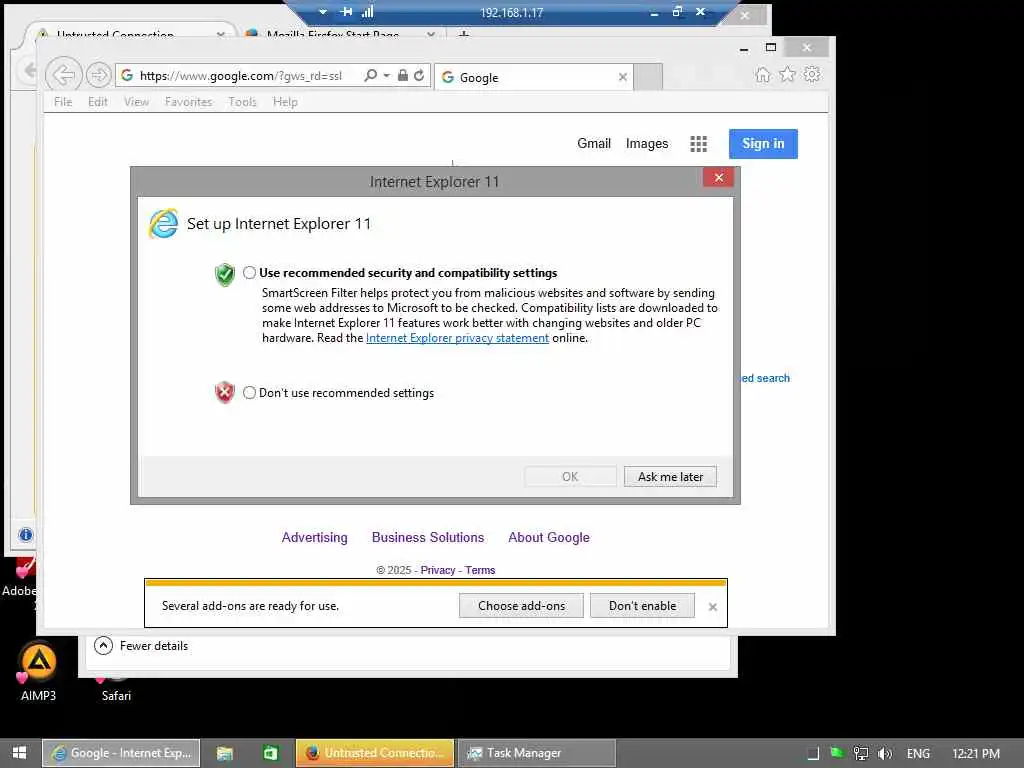
Task: Switch to Untrusted Connection Firefox taskbar item
Action: tap(375, 753)
